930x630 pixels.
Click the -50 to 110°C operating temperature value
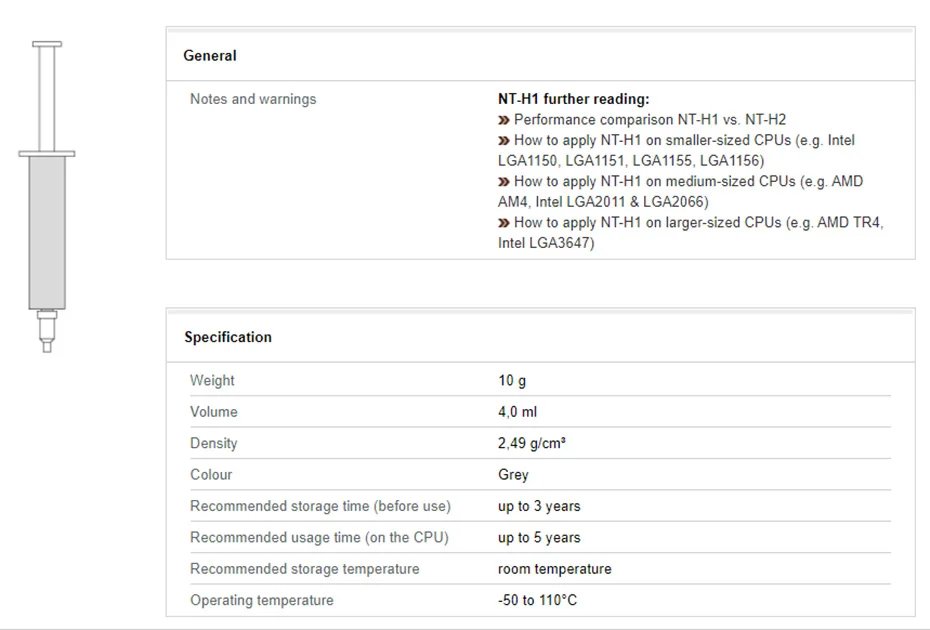[537, 600]
